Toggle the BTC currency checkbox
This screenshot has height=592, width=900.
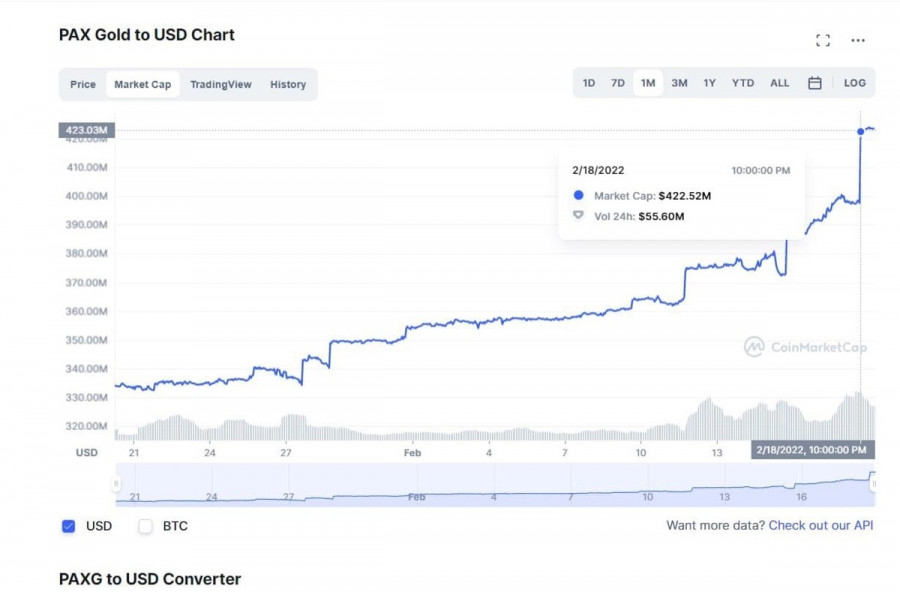(x=145, y=526)
